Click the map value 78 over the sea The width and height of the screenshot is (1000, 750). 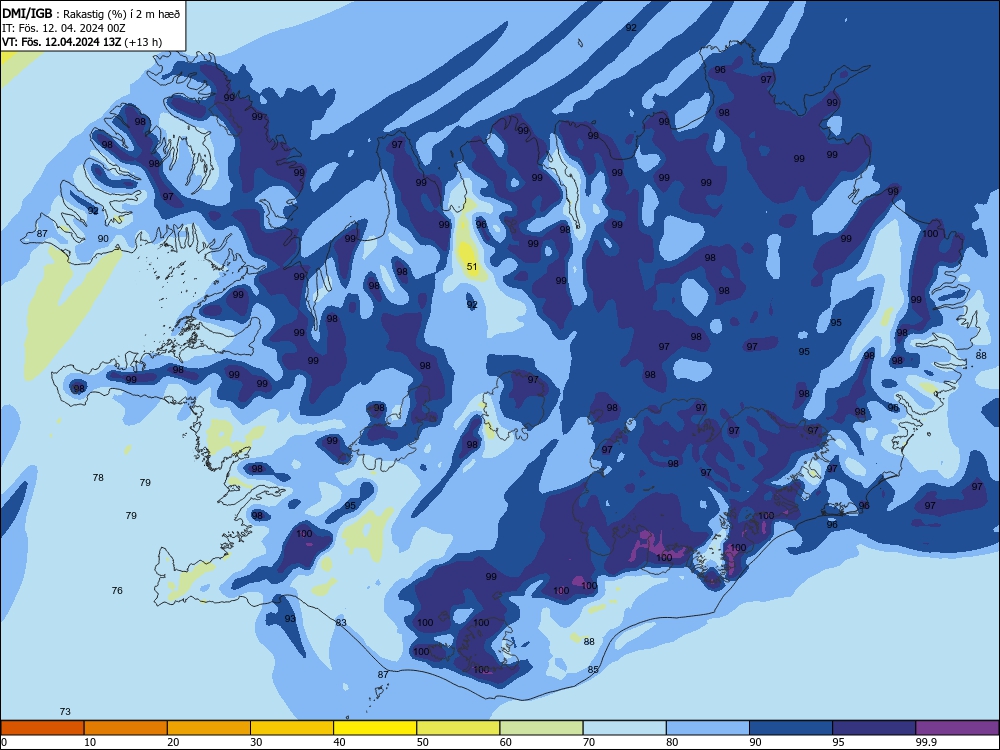98,478
